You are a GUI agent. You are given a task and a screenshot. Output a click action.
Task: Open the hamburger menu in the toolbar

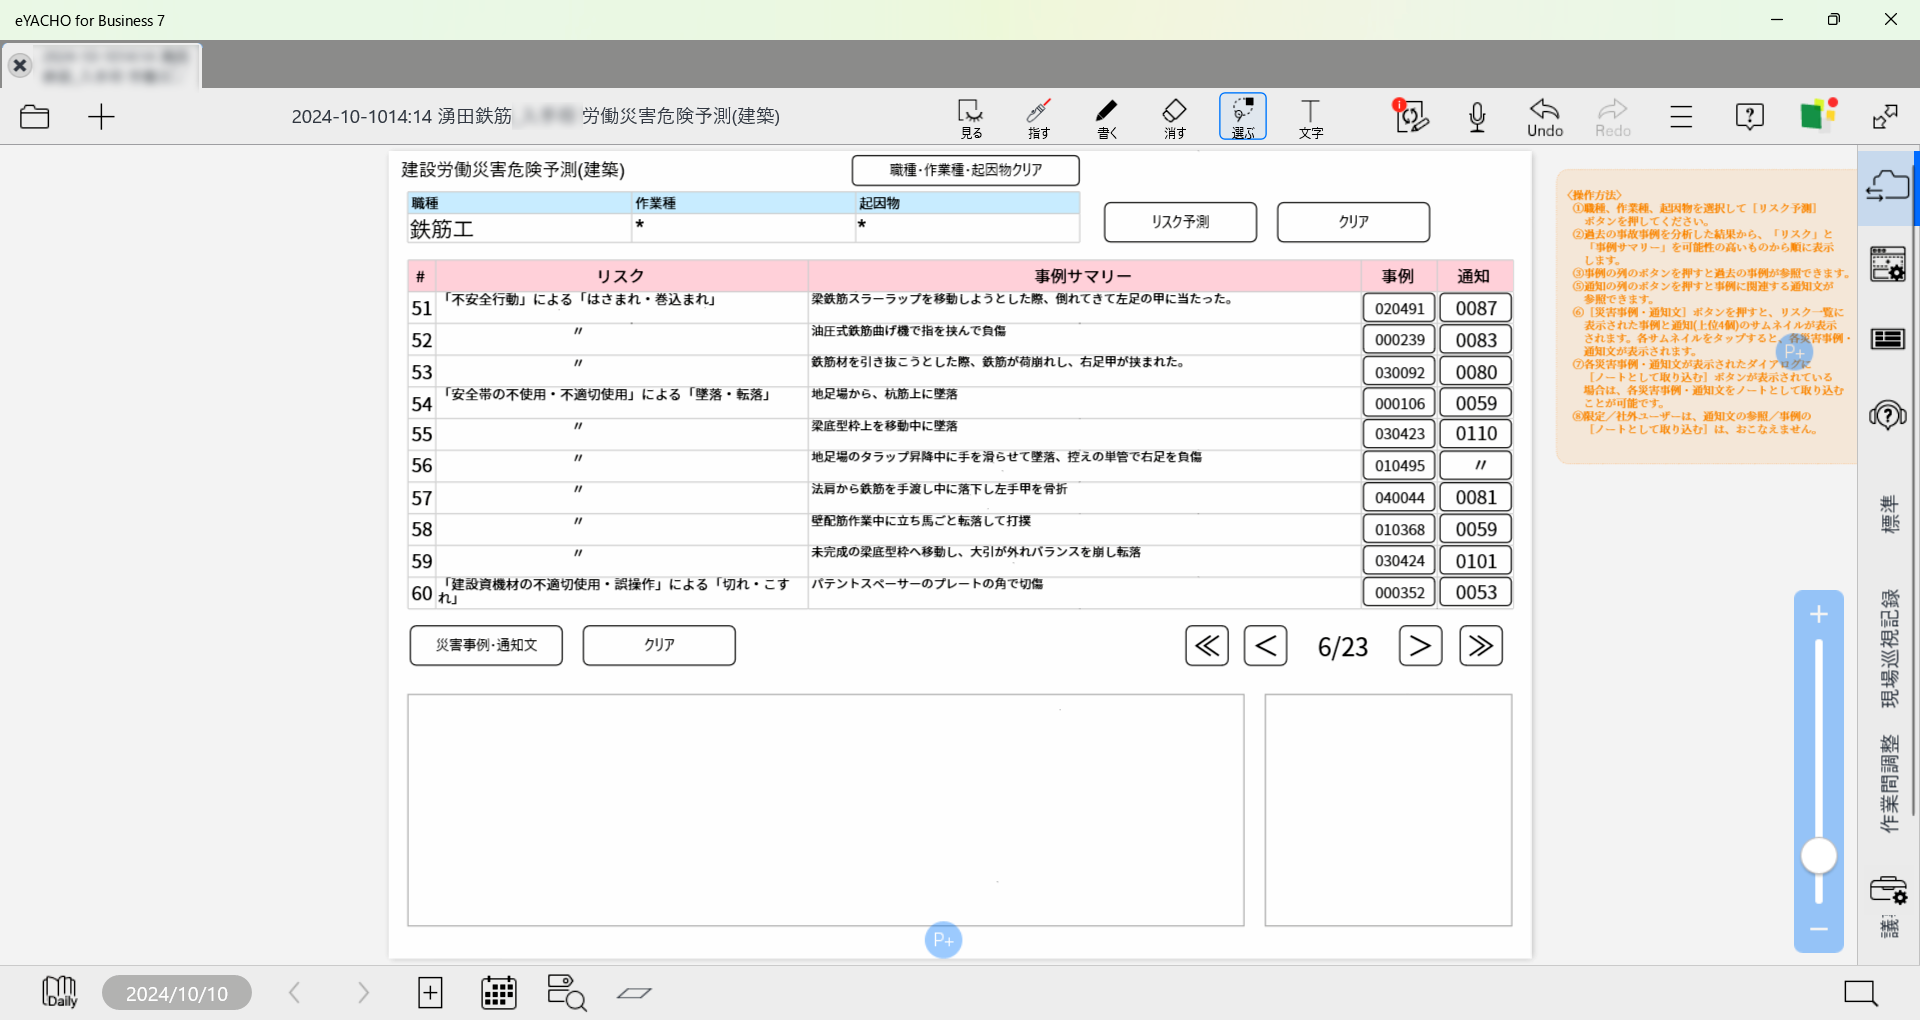(x=1680, y=117)
